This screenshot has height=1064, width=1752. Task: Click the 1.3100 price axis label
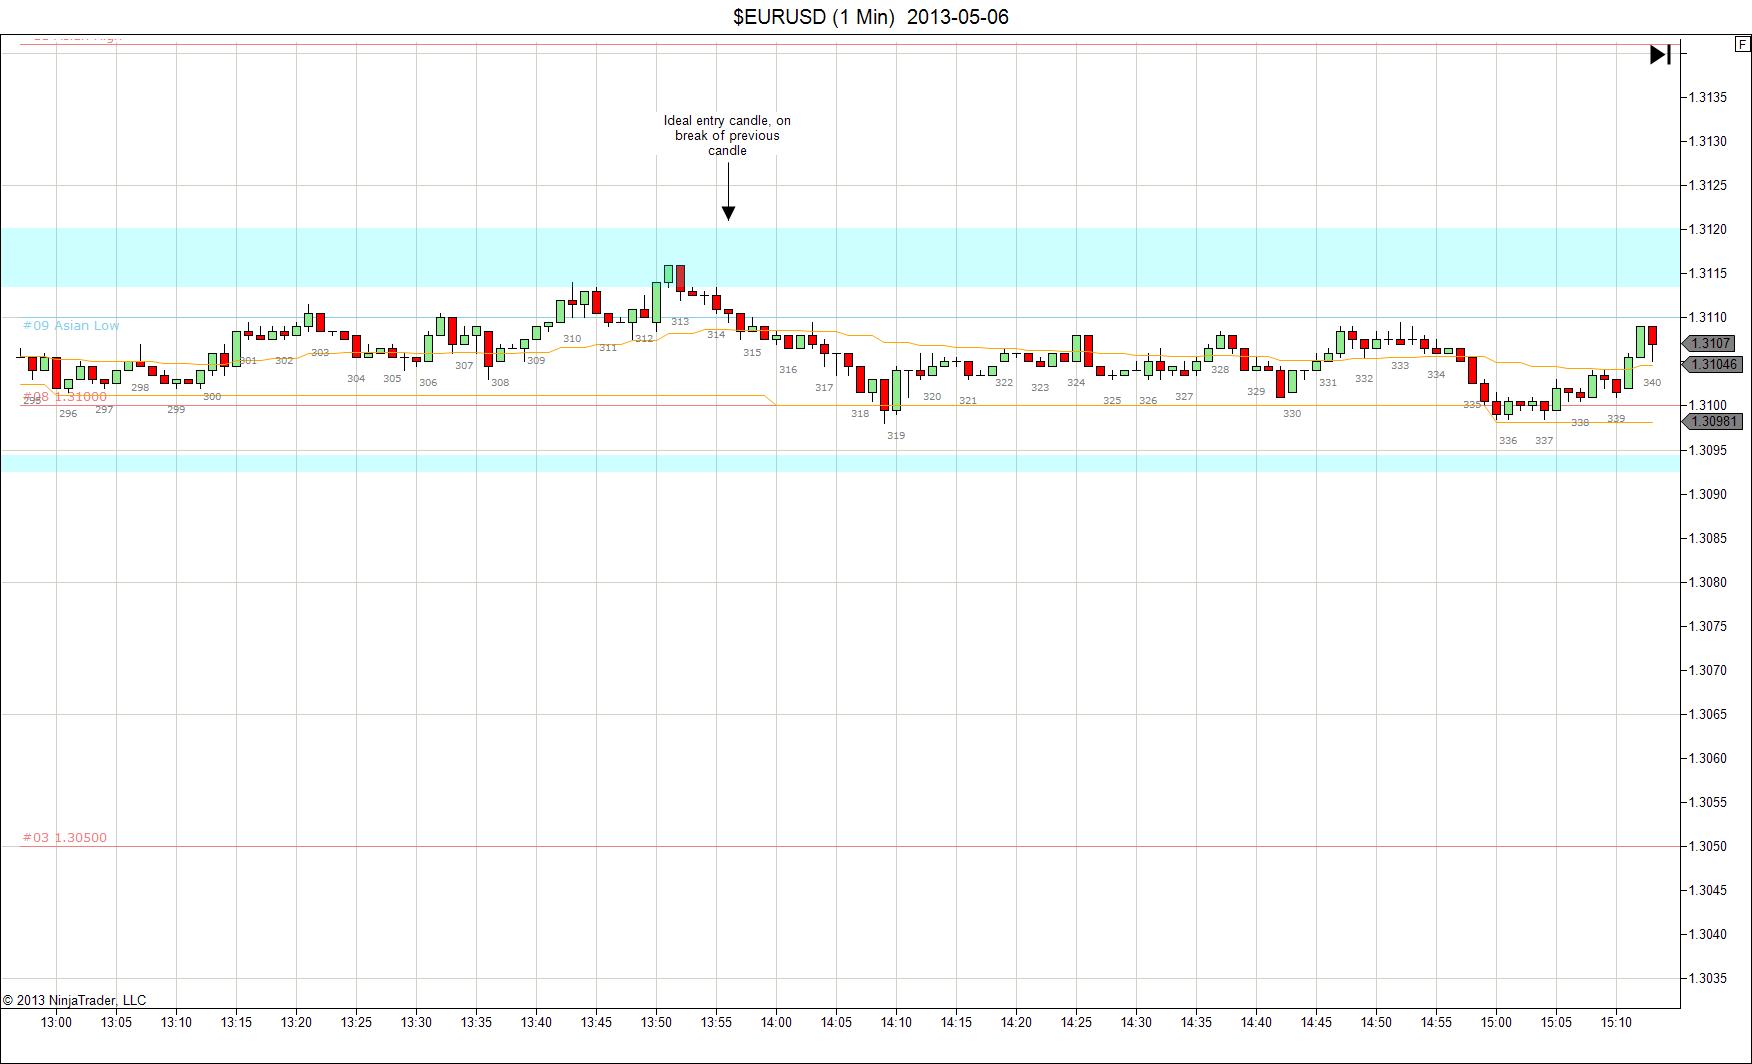click(1708, 406)
